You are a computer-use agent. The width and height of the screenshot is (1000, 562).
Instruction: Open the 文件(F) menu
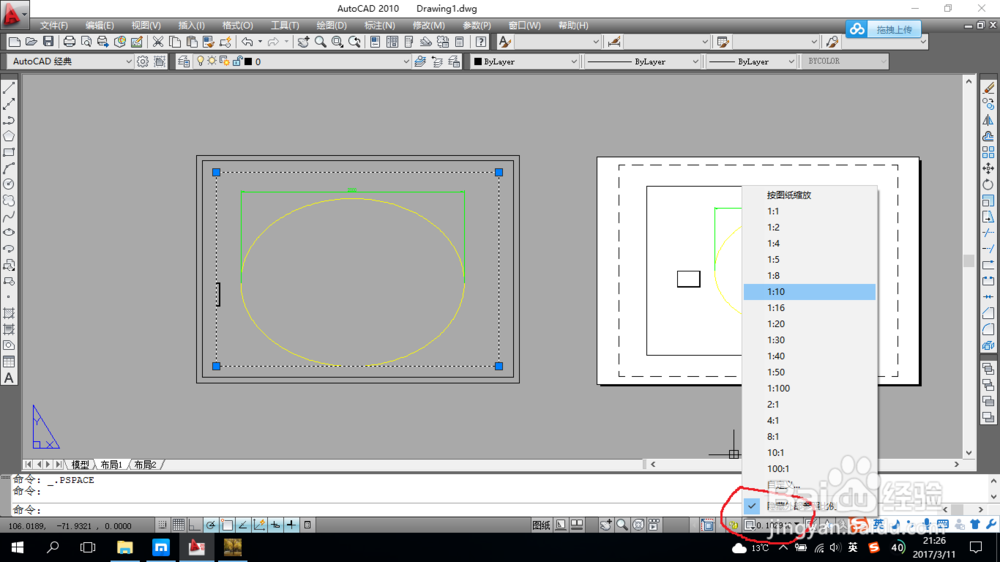click(54, 26)
